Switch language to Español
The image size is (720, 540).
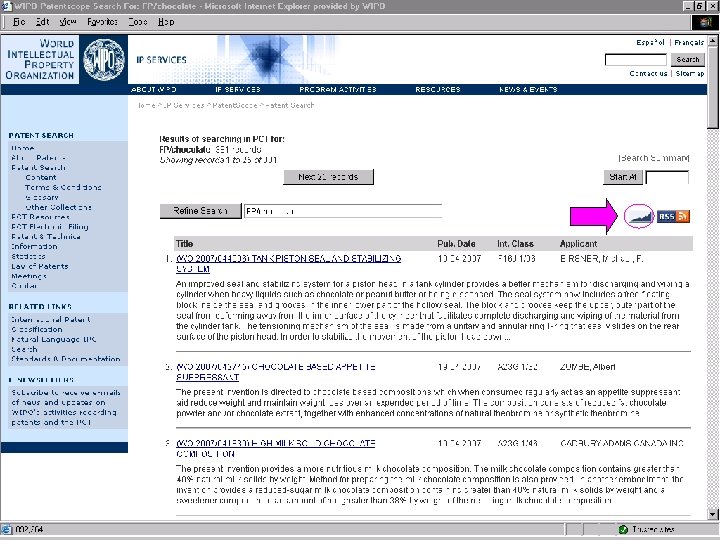tap(650, 42)
